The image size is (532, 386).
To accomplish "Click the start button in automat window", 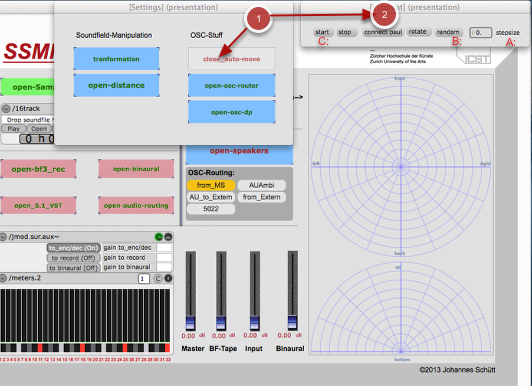I will pyautogui.click(x=322, y=32).
